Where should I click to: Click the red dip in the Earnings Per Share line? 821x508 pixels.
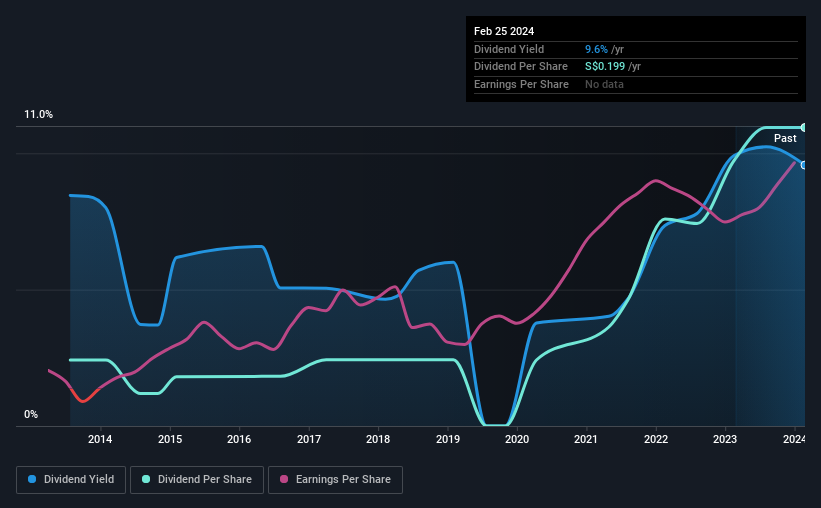tap(83, 399)
